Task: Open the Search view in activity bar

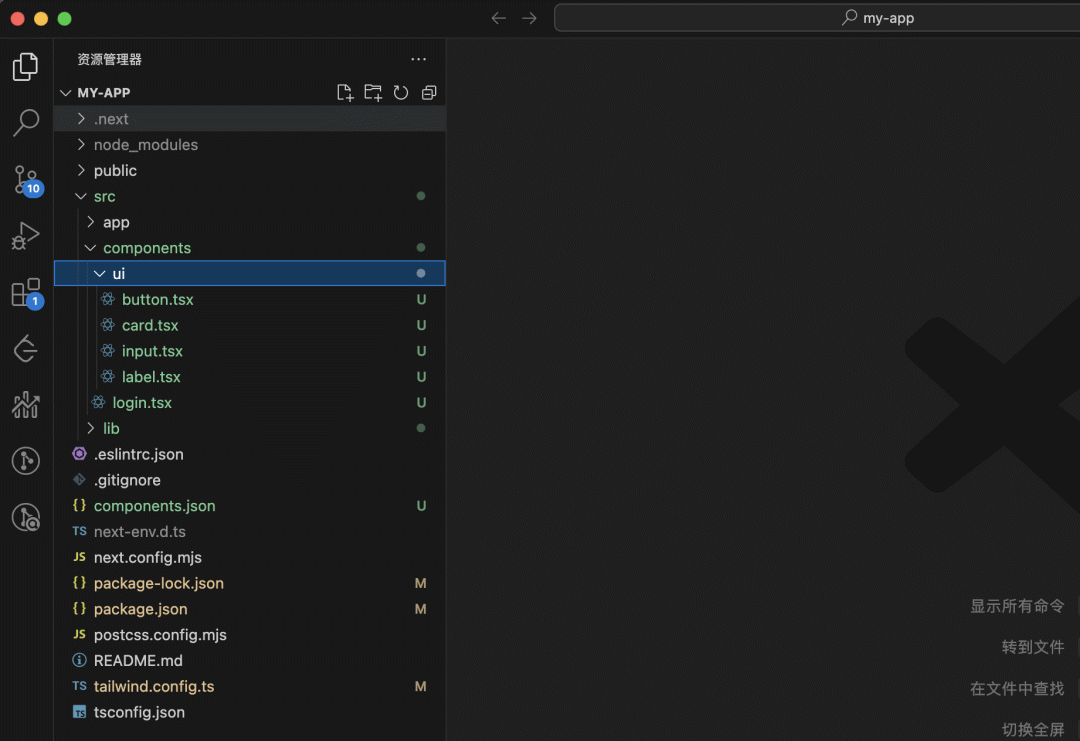Action: click(25, 123)
